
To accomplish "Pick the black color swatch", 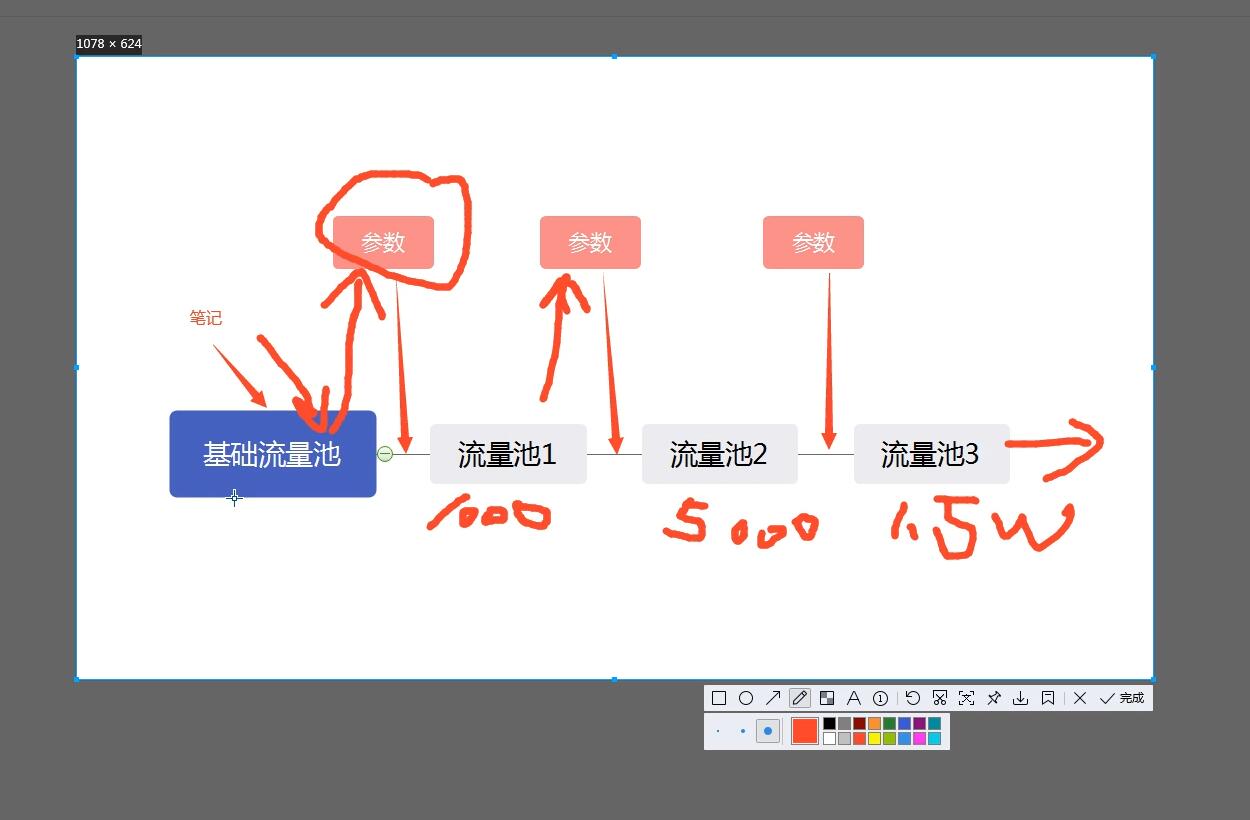I will click(829, 723).
